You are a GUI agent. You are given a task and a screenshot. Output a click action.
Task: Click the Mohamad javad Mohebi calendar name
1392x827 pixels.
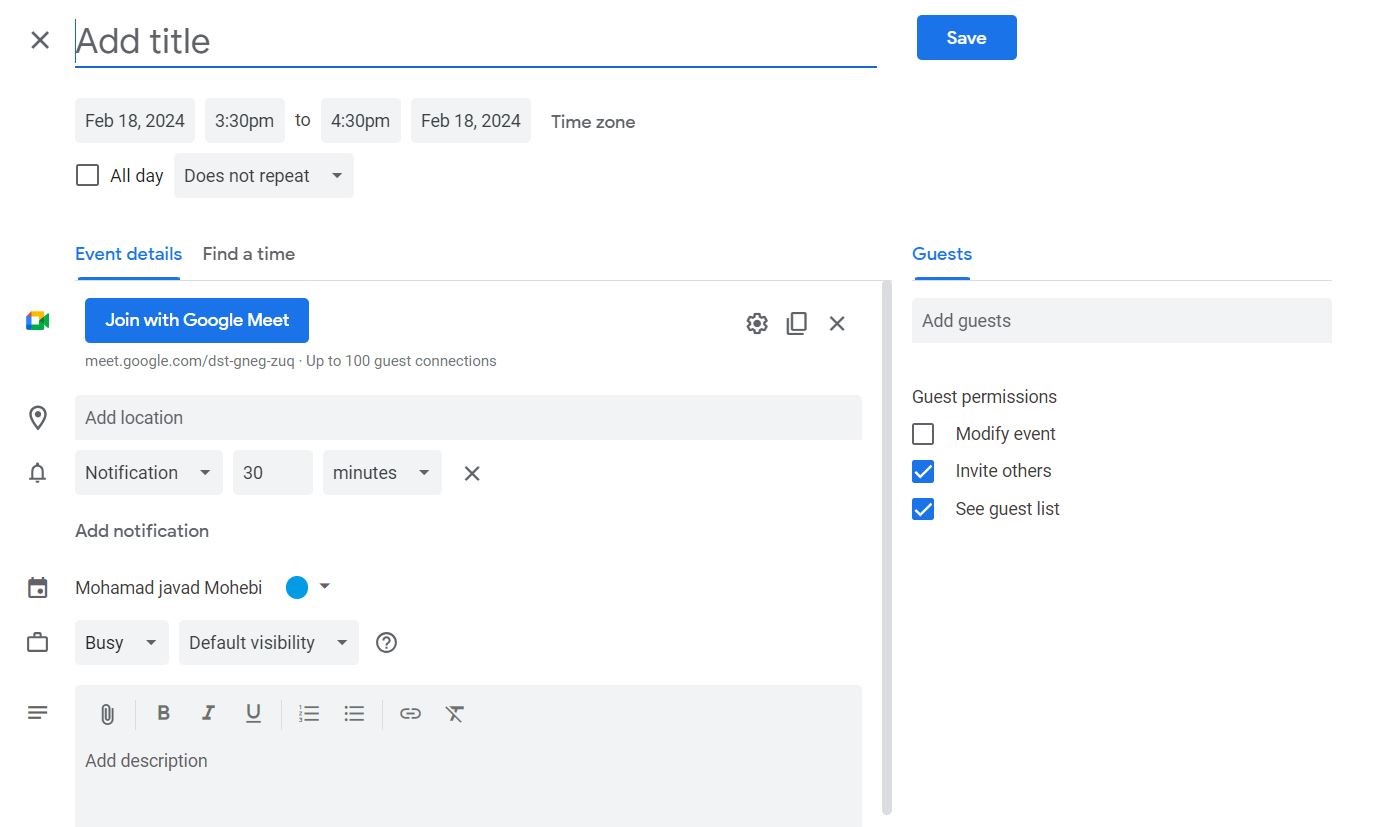click(x=169, y=588)
